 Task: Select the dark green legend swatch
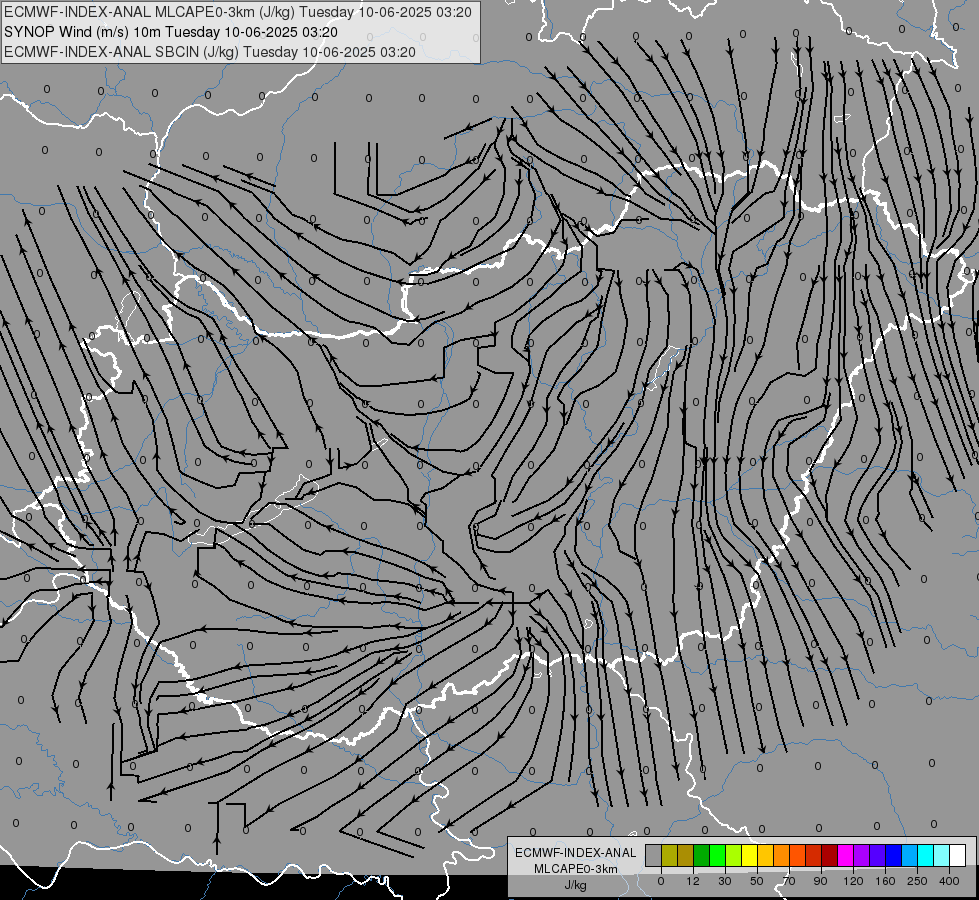coord(702,855)
